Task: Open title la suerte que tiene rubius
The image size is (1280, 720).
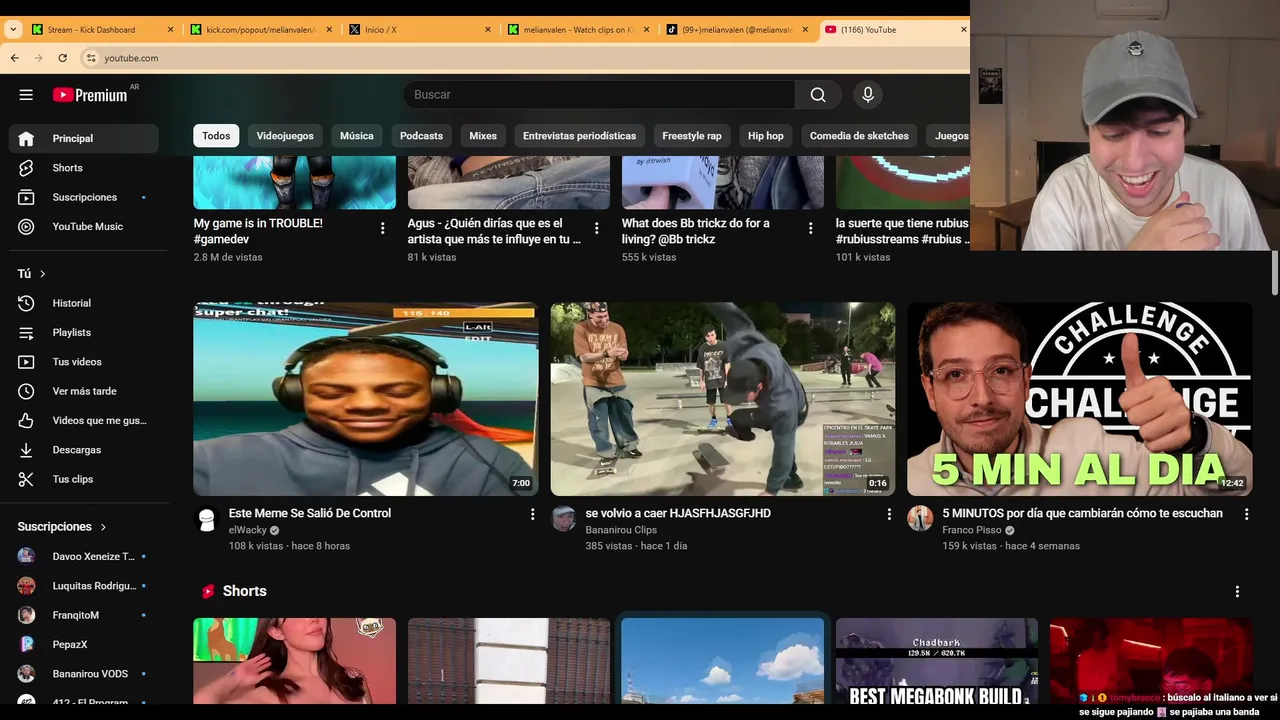Action: 902,231
